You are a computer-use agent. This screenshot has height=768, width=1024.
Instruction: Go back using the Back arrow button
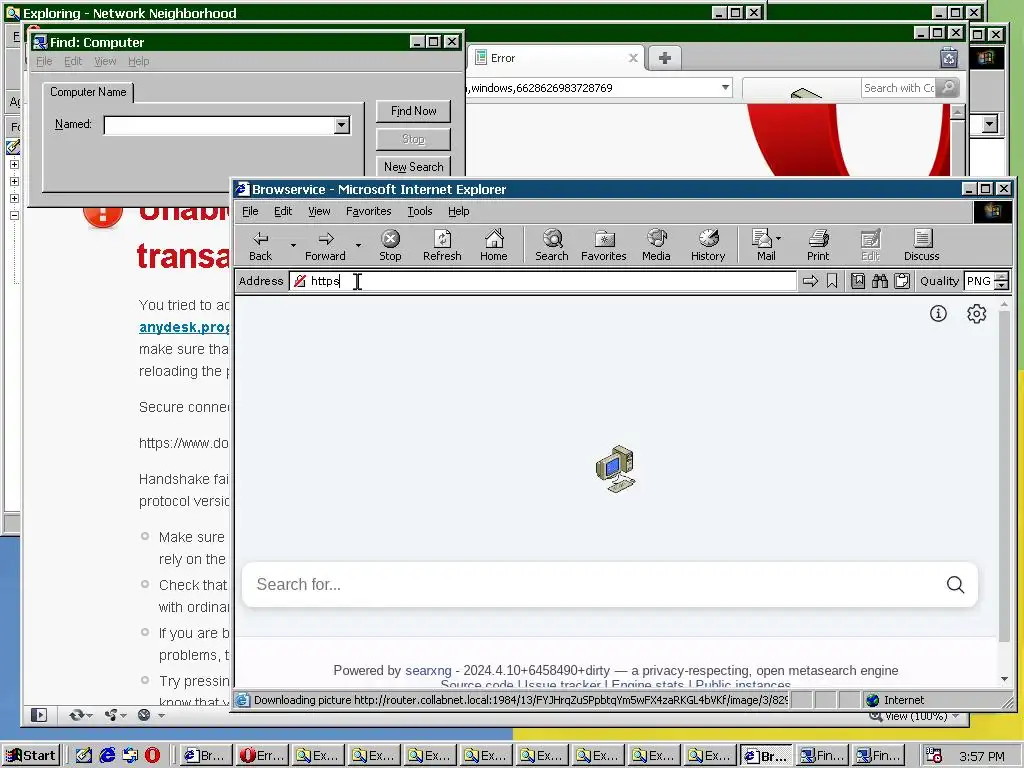tap(261, 245)
